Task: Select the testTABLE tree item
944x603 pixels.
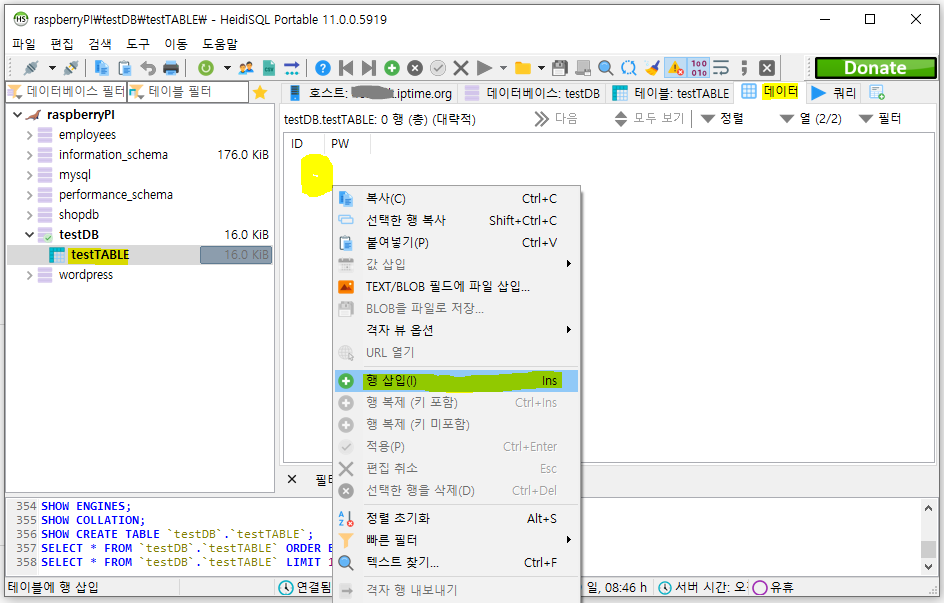Action: coord(99,255)
